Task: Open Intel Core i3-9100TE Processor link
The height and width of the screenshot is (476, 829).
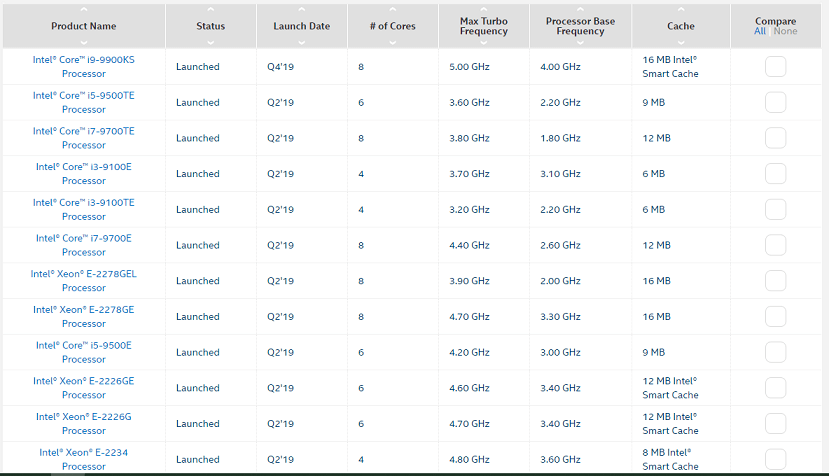Action: coord(84,209)
